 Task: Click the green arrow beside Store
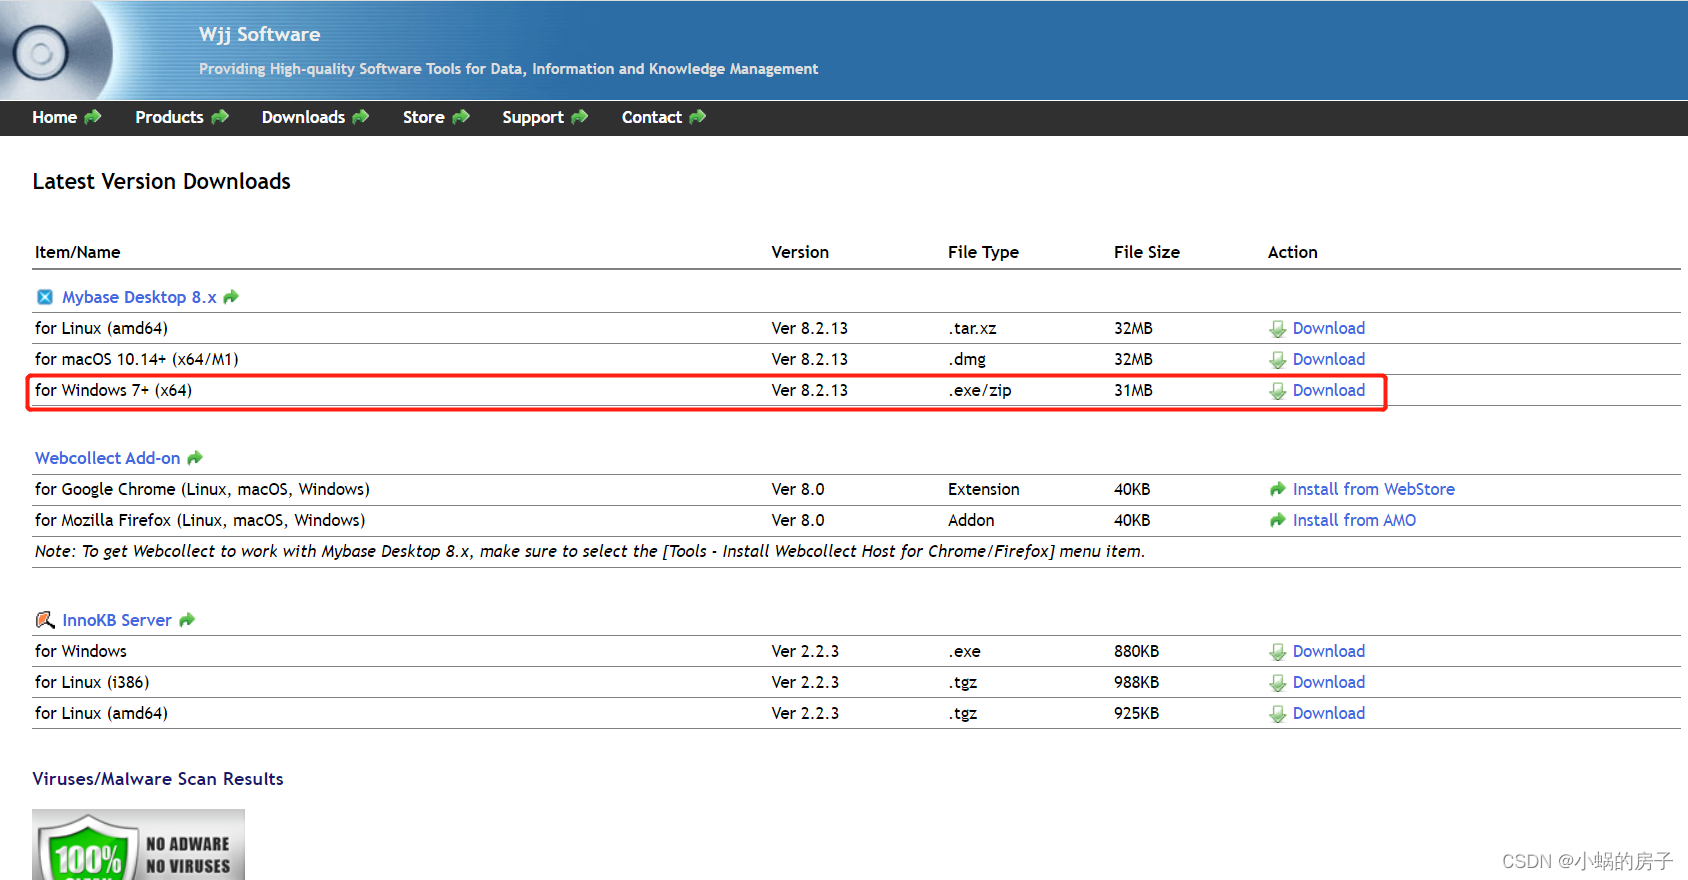point(461,117)
